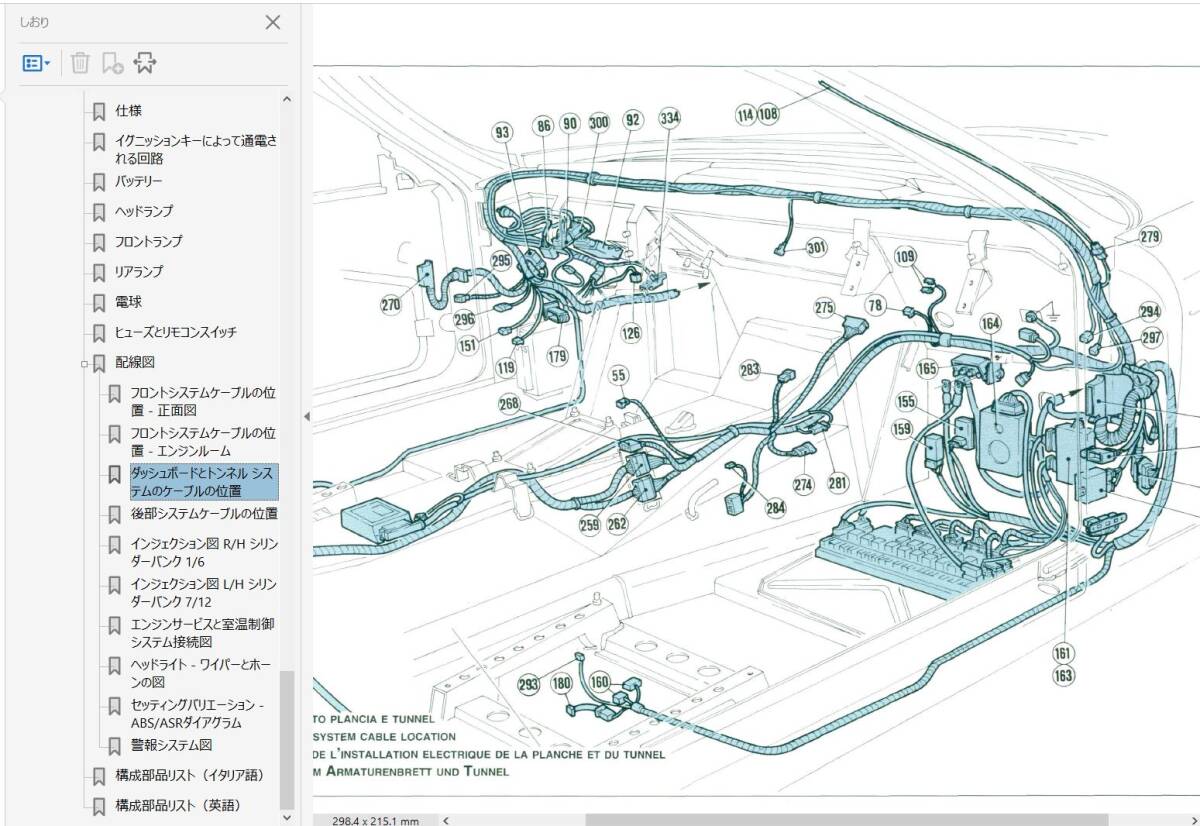The image size is (1200, 826).
Task: Go to 後部システムケーブルの位置 bookmark
Action: point(204,513)
